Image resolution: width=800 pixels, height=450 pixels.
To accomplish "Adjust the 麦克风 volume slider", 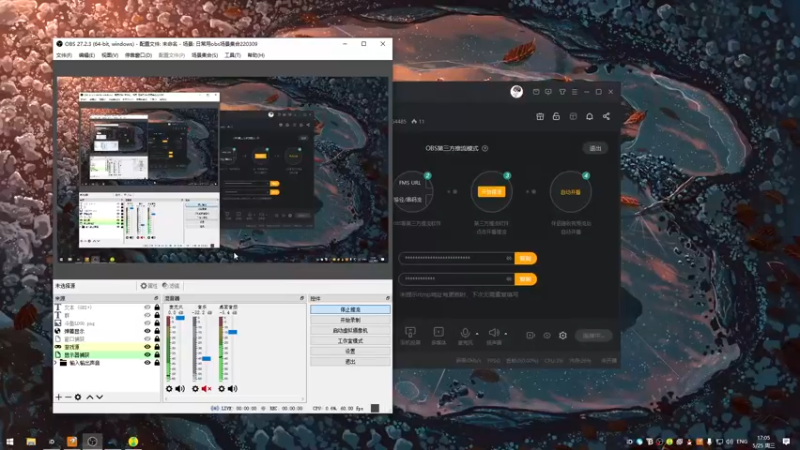I will [x=180, y=318].
